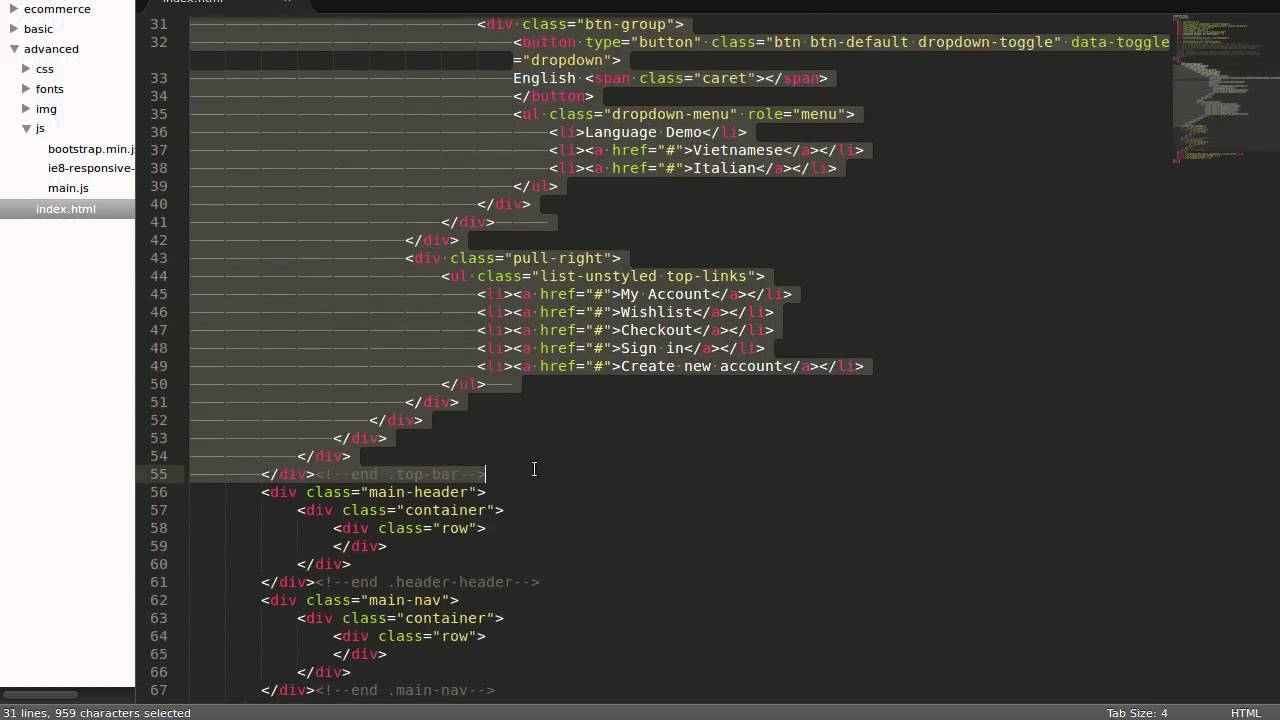Open bootstrap.min.js file in sidebar
Image resolution: width=1280 pixels, height=720 pixels.
pos(91,149)
